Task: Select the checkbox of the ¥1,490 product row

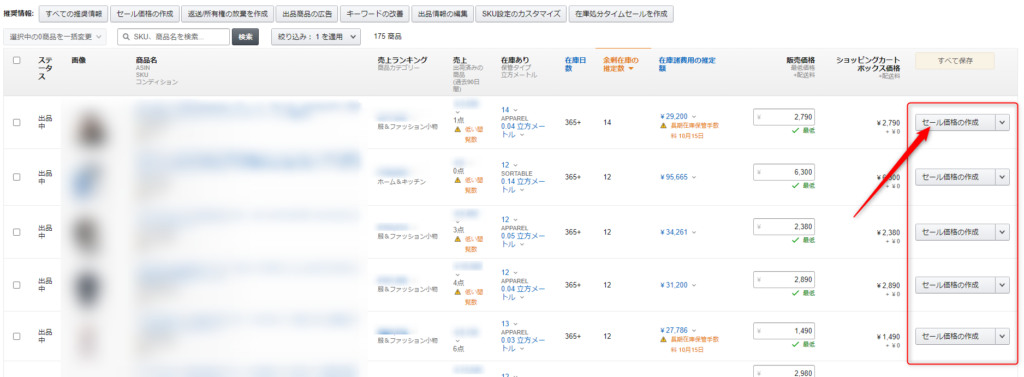Action: pos(16,336)
